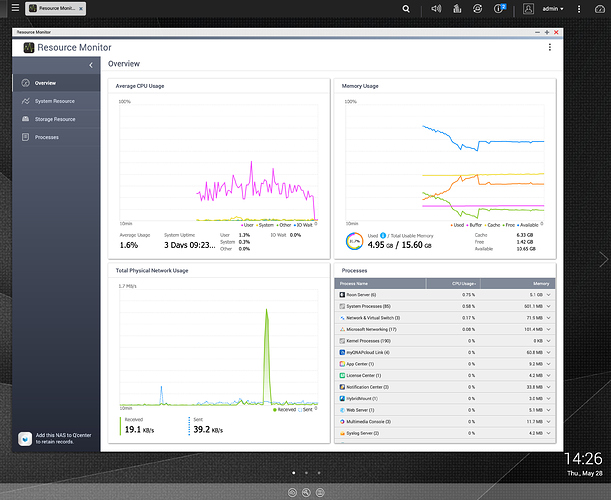Screen dimensions: 611x500
Task: Sort table by CPU Usage header
Action: tap(453, 283)
